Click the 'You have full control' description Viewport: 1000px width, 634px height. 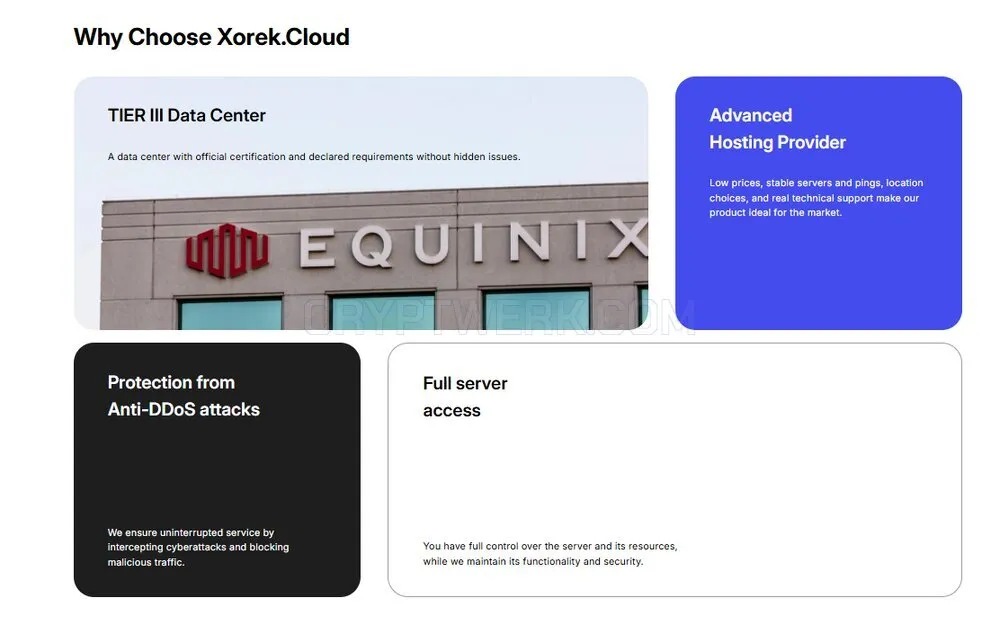(x=550, y=554)
